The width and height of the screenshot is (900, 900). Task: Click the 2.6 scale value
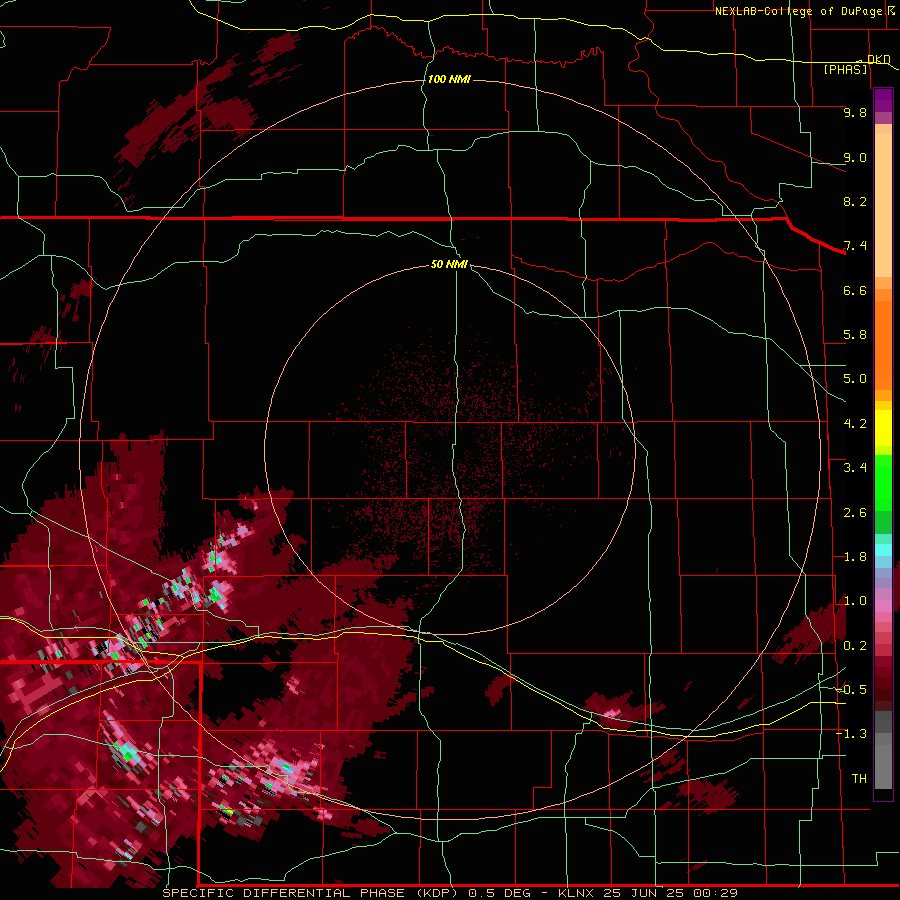[855, 513]
